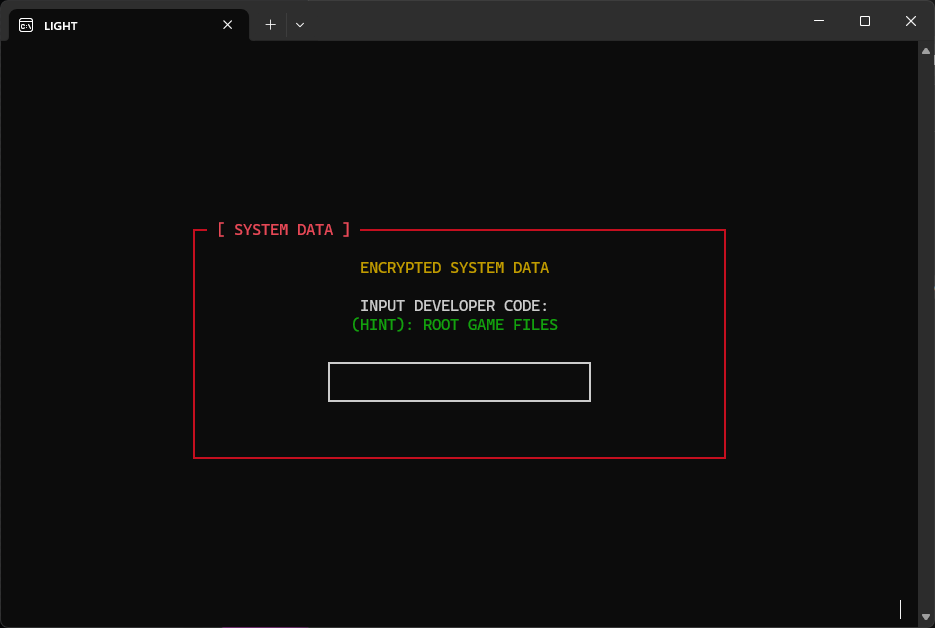Click the scrollbar up arrow
The image size is (935, 628).
(x=925, y=52)
